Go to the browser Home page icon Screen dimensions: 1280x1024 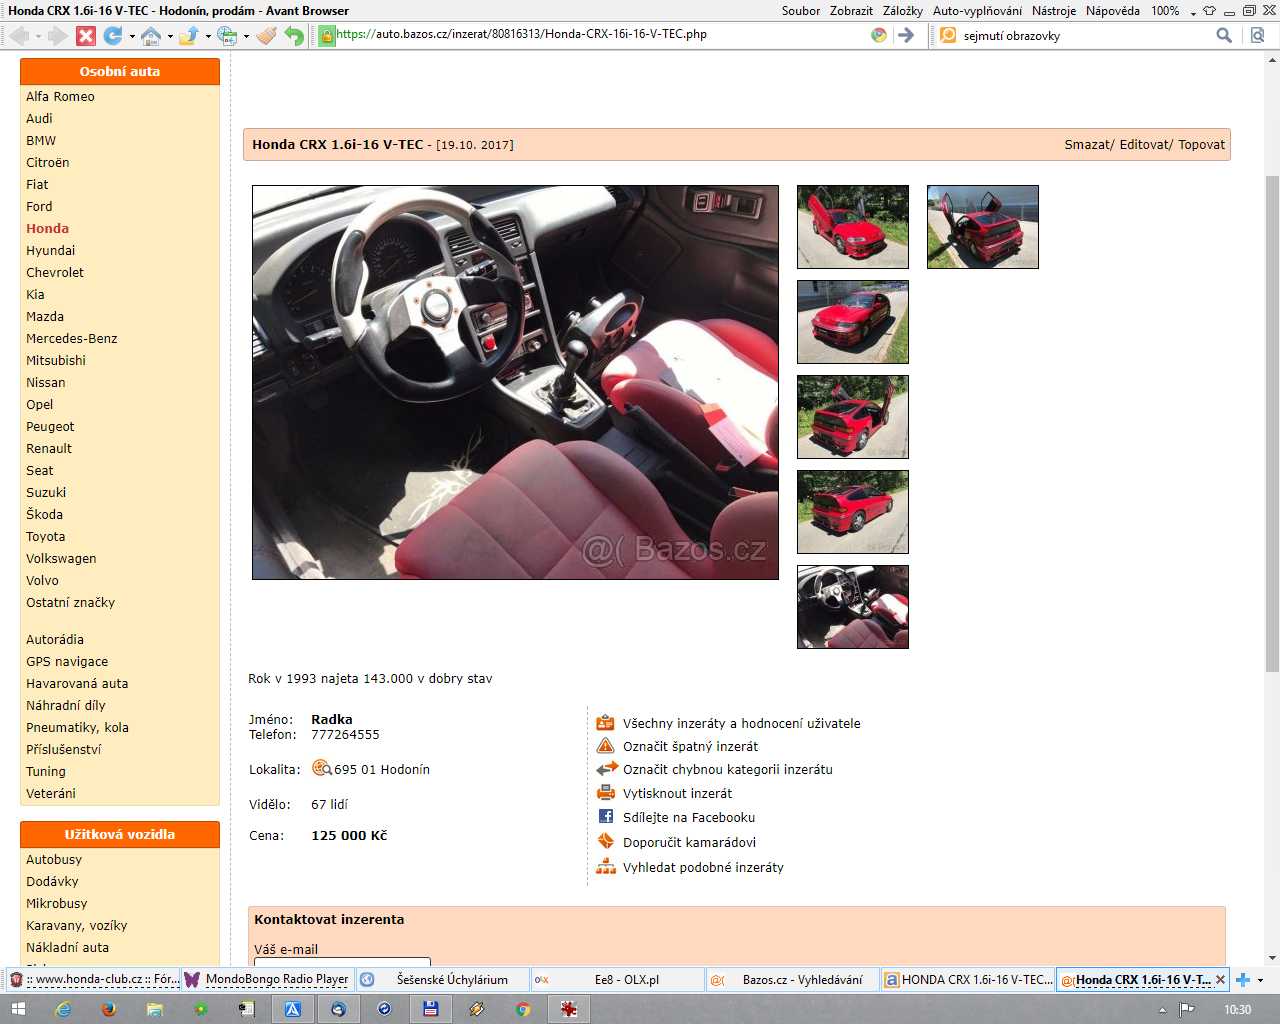click(151, 36)
